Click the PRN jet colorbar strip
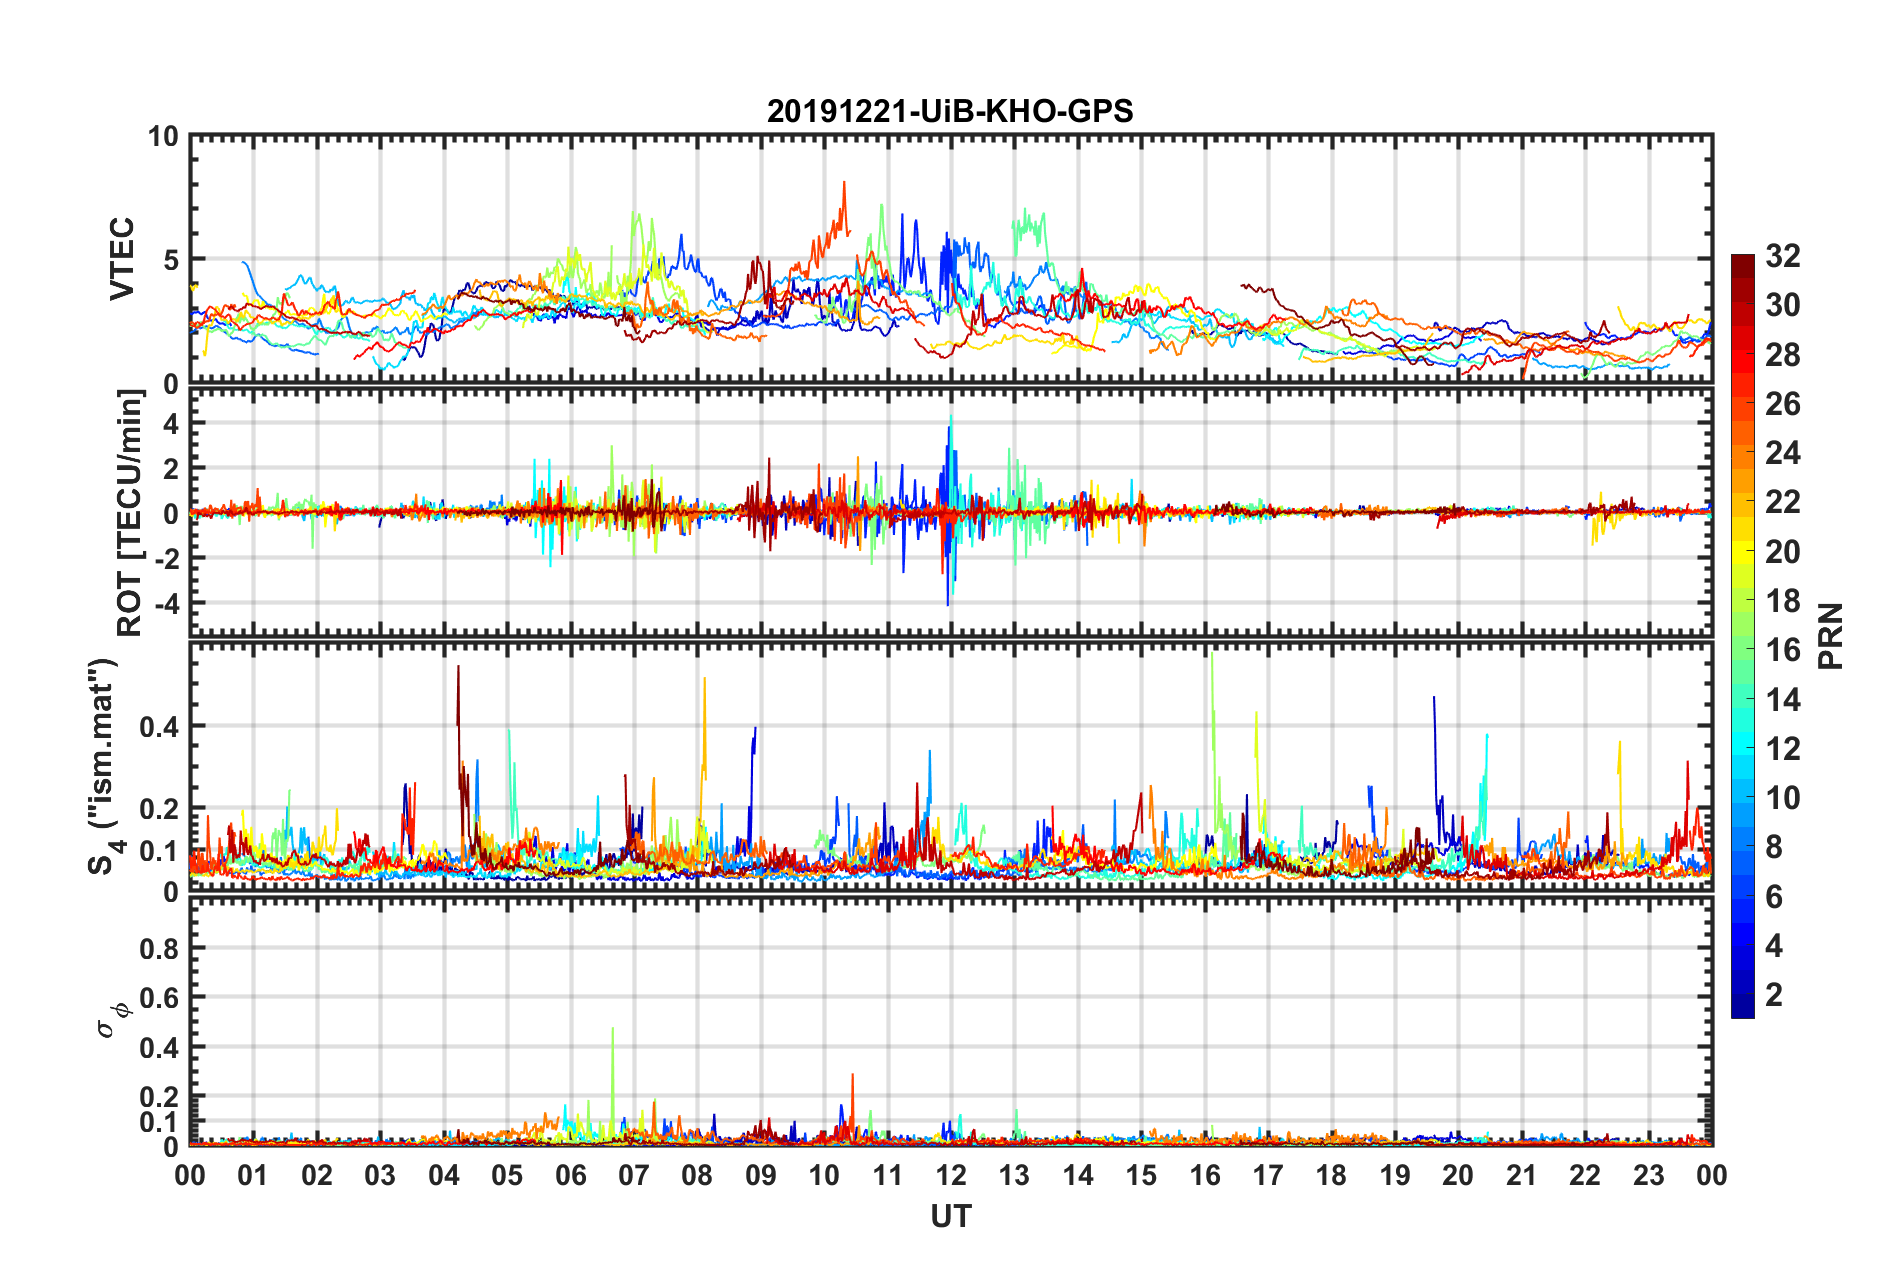 click(1743, 636)
